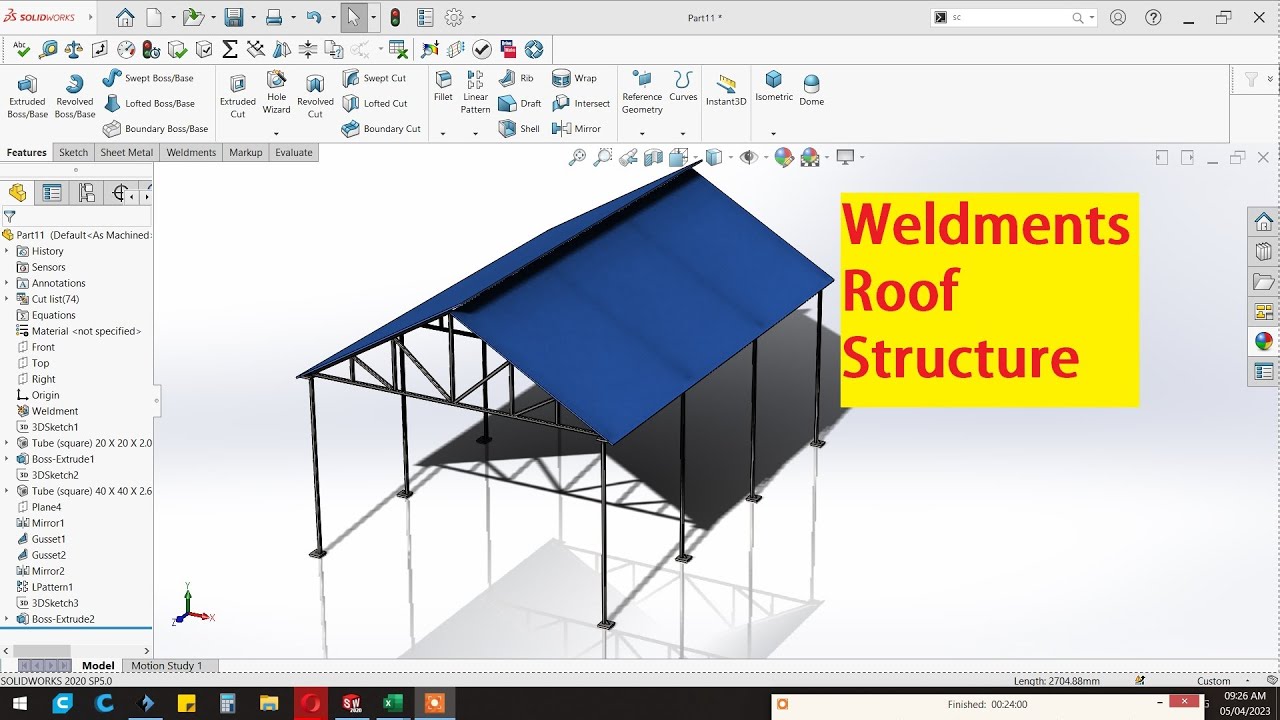Open the Evaluate tab
Viewport: 1280px width, 720px height.
294,152
